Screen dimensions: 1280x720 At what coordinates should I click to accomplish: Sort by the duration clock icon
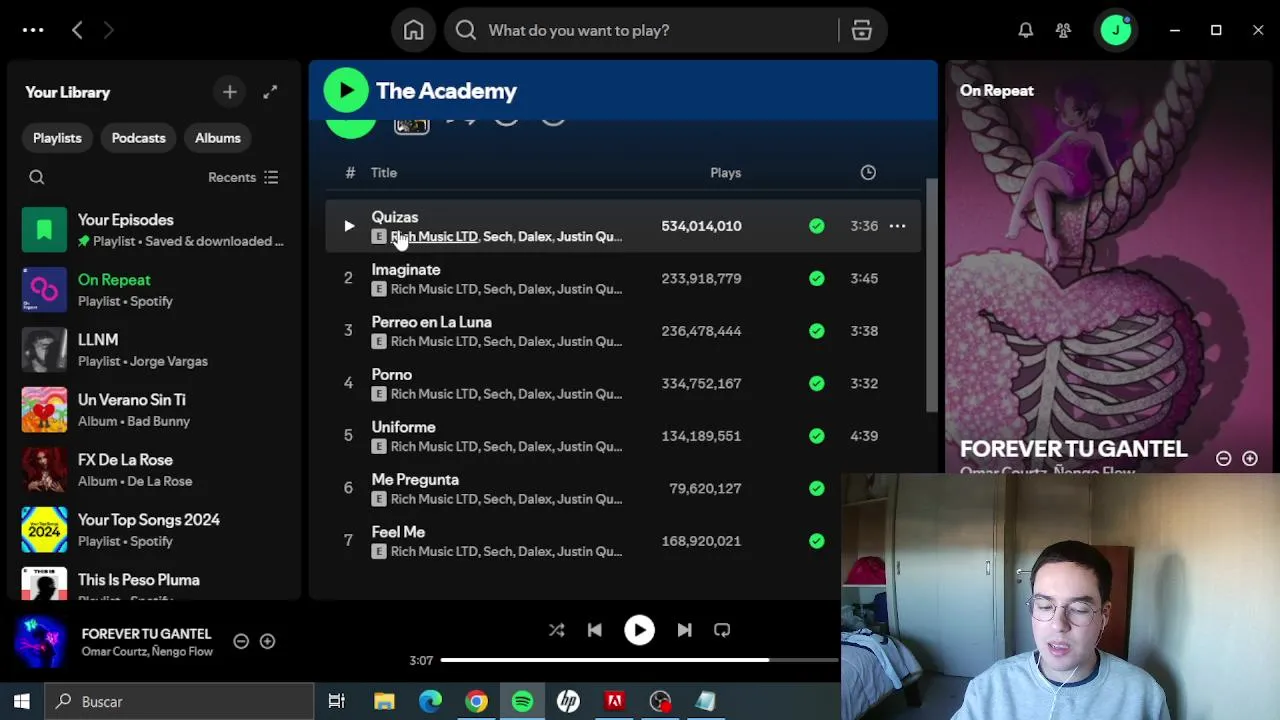[x=868, y=173]
